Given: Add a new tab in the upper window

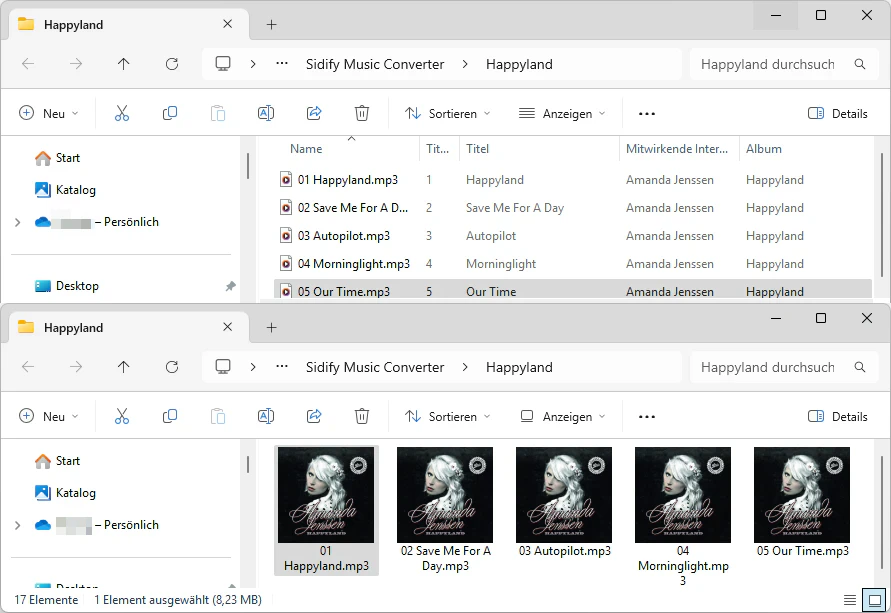Looking at the screenshot, I should click(272, 24).
